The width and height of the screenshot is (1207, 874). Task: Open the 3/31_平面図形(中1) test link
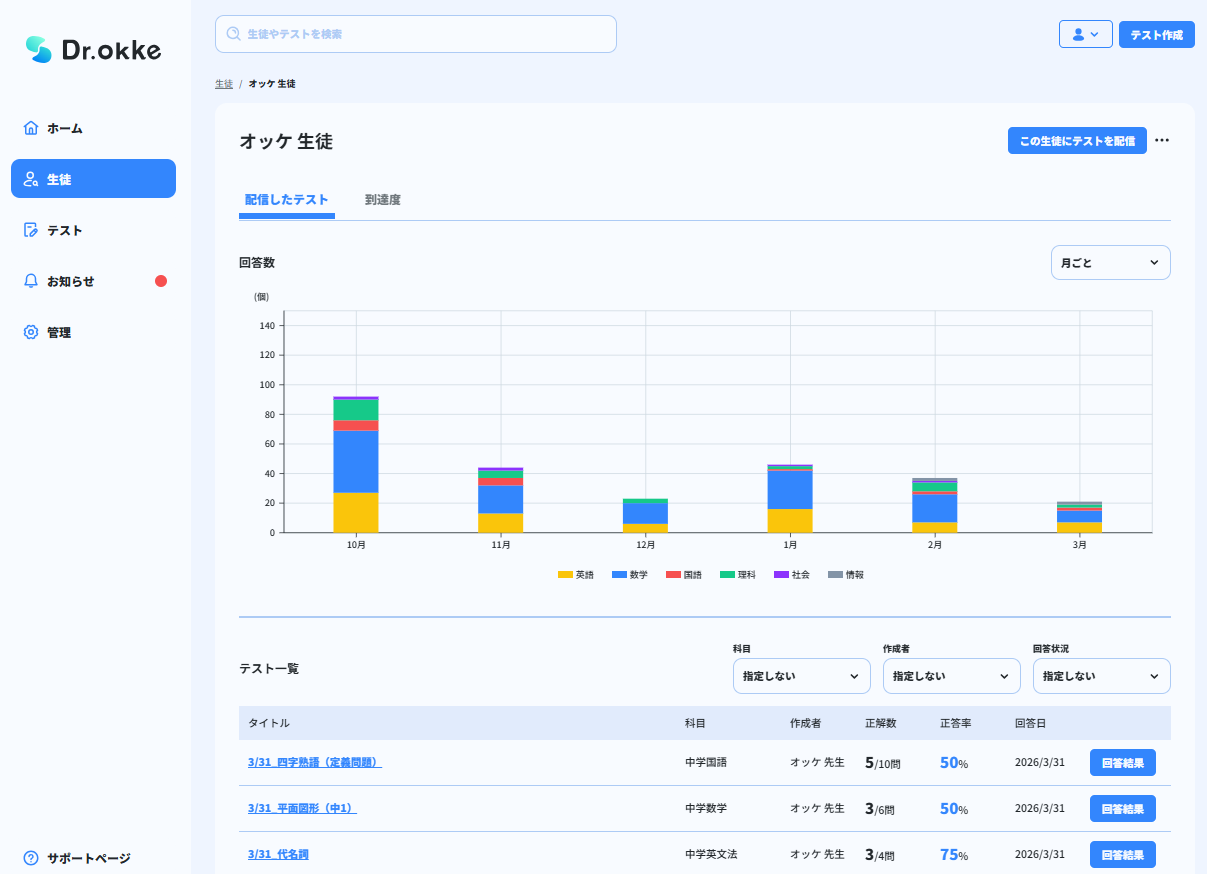pyautogui.click(x=302, y=808)
